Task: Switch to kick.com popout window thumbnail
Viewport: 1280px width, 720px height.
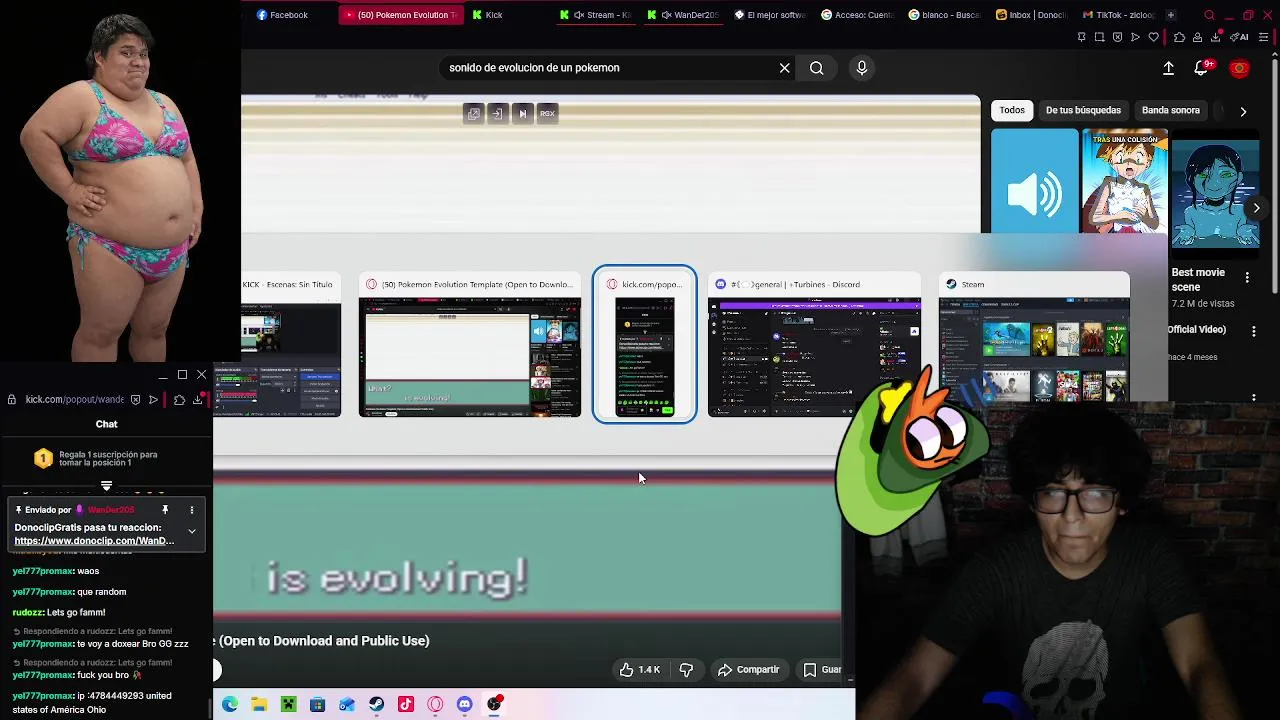Action: (x=645, y=345)
